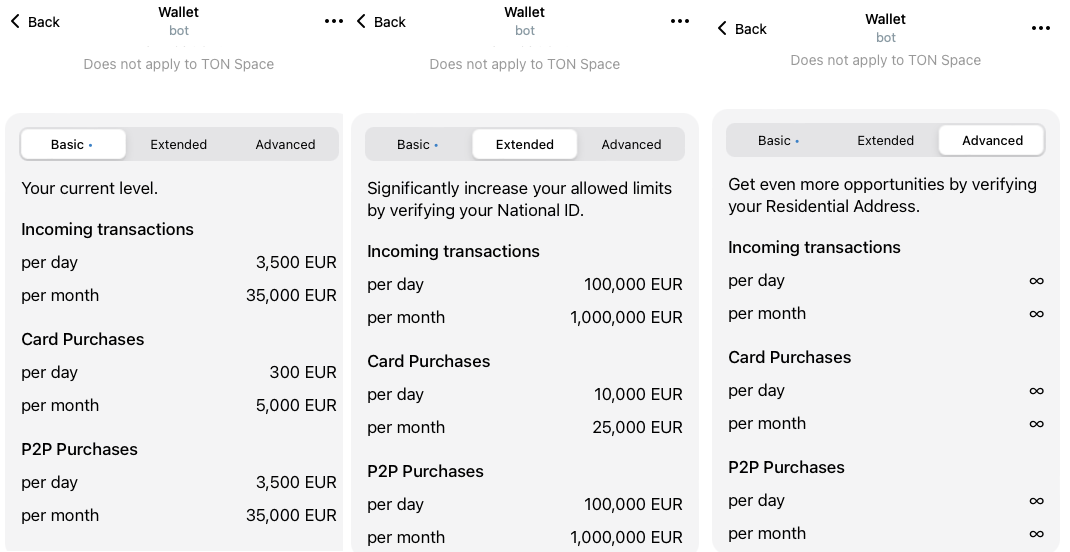This screenshot has height=552, width=1070.
Task: Switch to Extended tab in the right screen
Action: (x=886, y=140)
